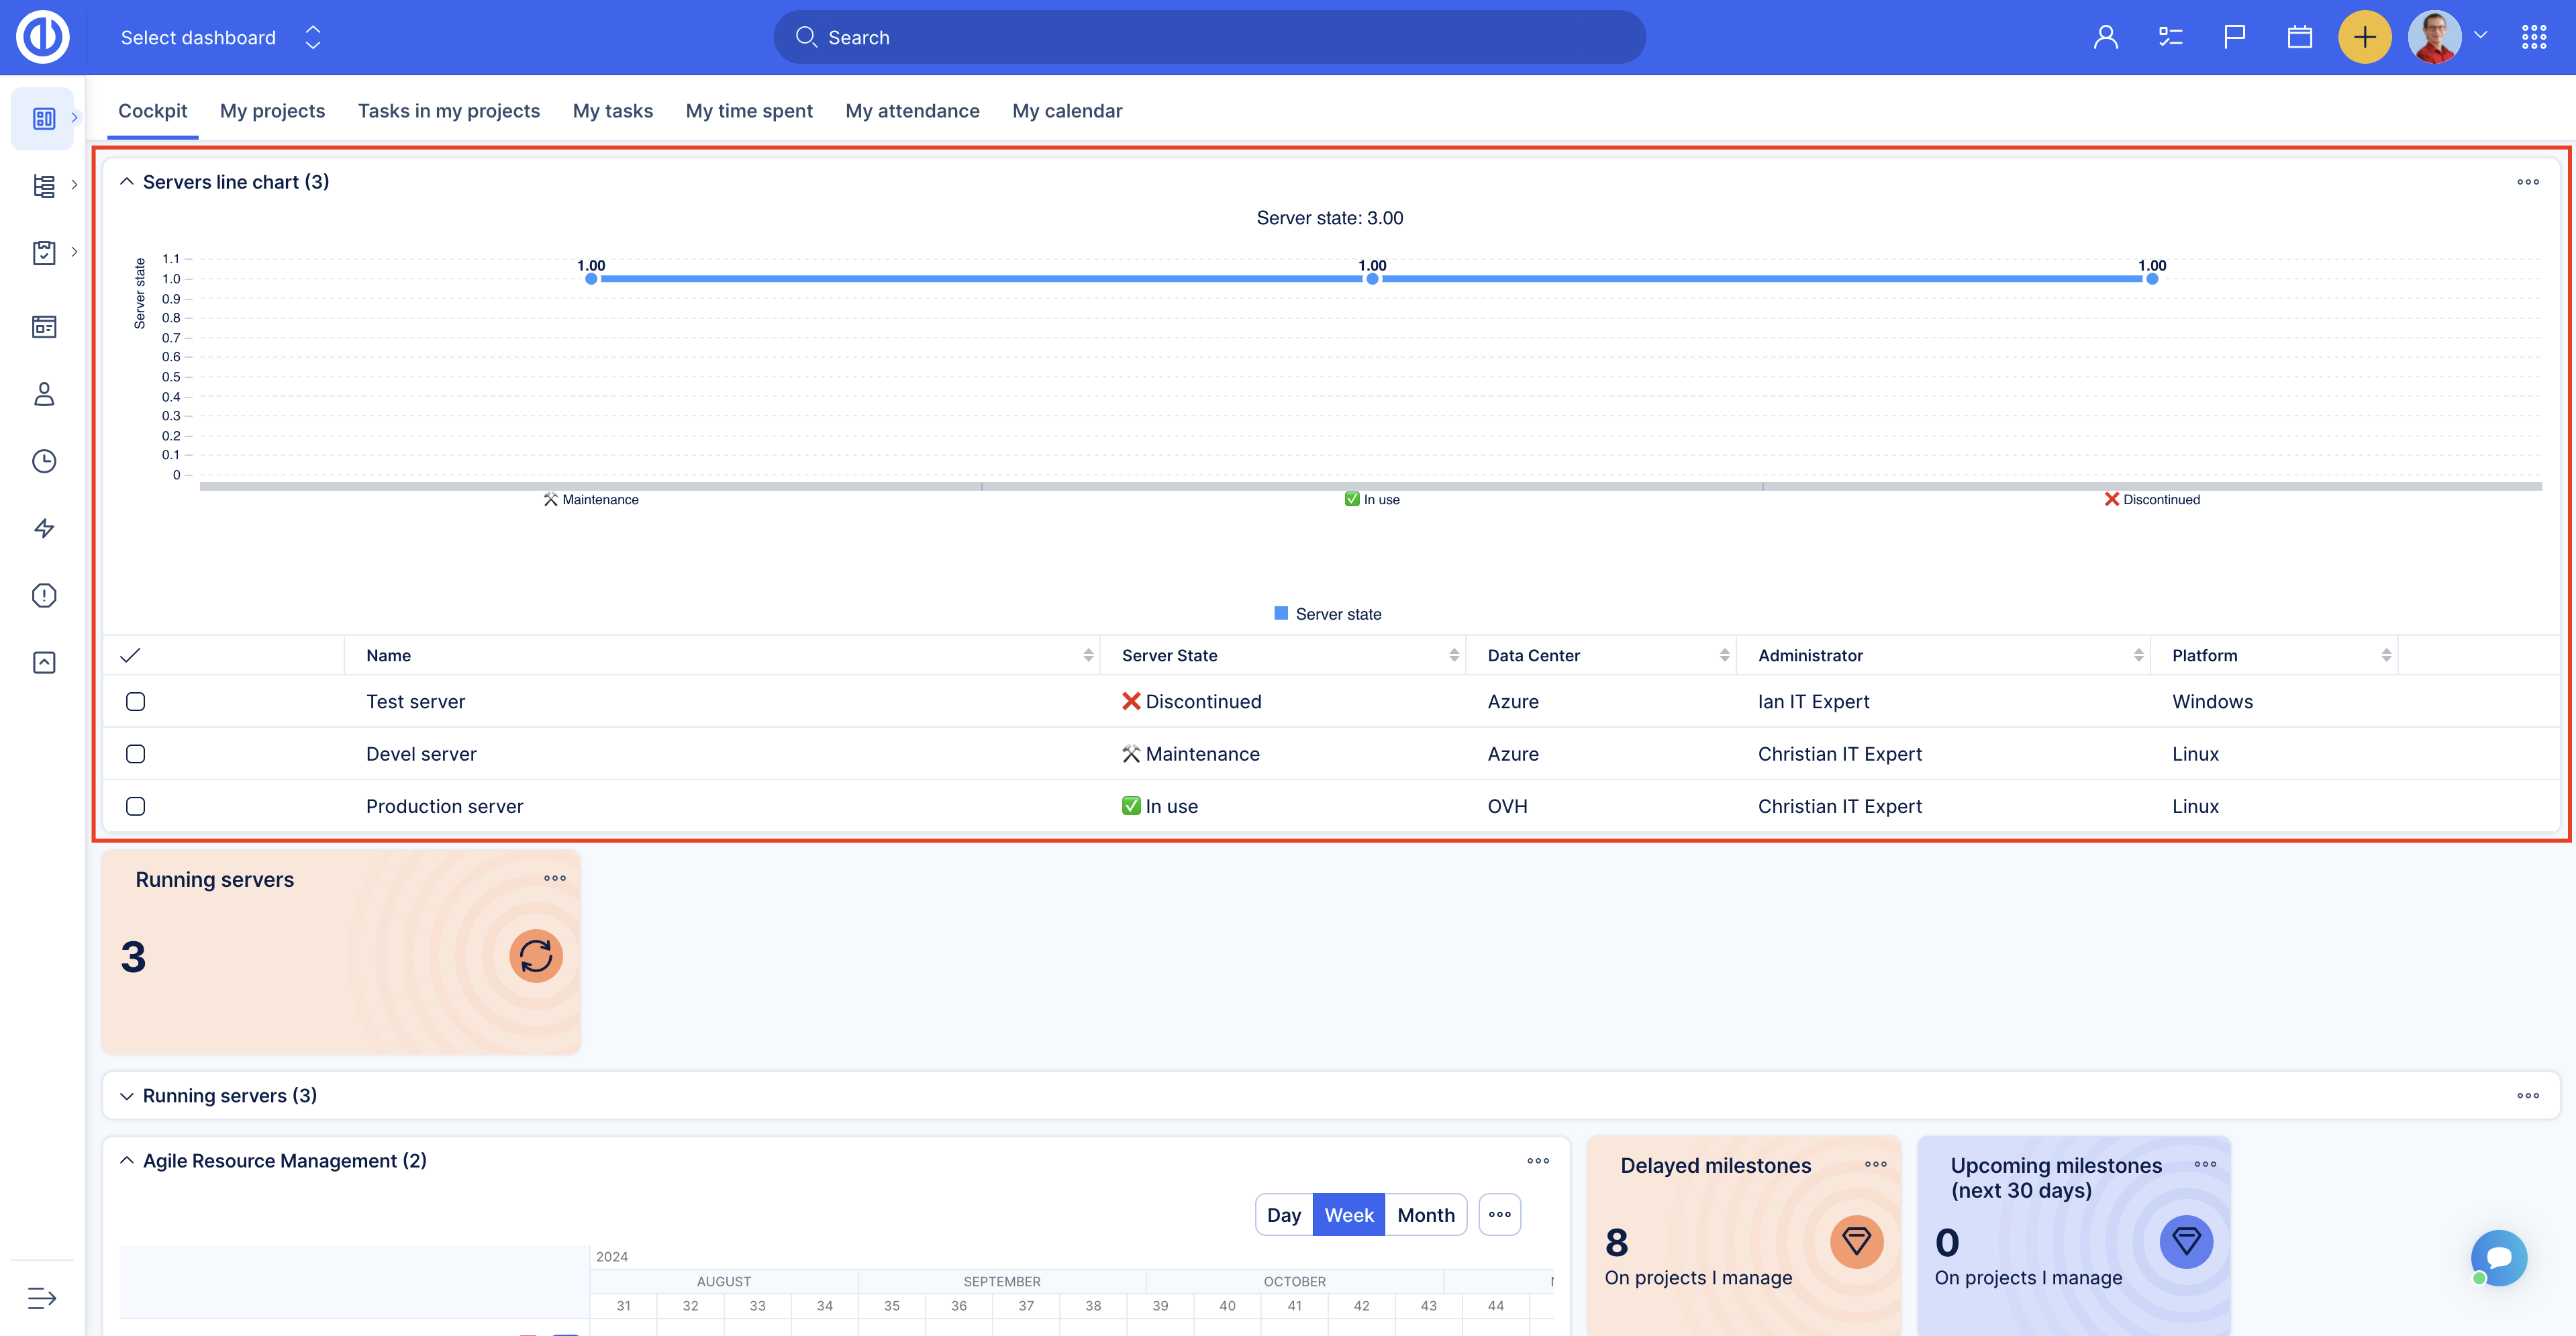Open the lightning bolt sidebar icon
The width and height of the screenshot is (2576, 1336).
(44, 528)
